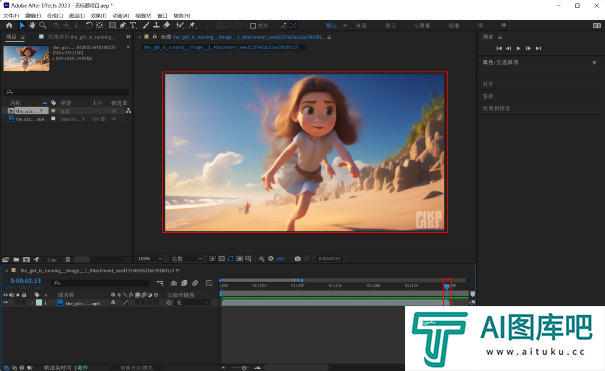Select the Roto Brush tool
Image resolution: width=605 pixels, height=371 pixels.
(179, 25)
